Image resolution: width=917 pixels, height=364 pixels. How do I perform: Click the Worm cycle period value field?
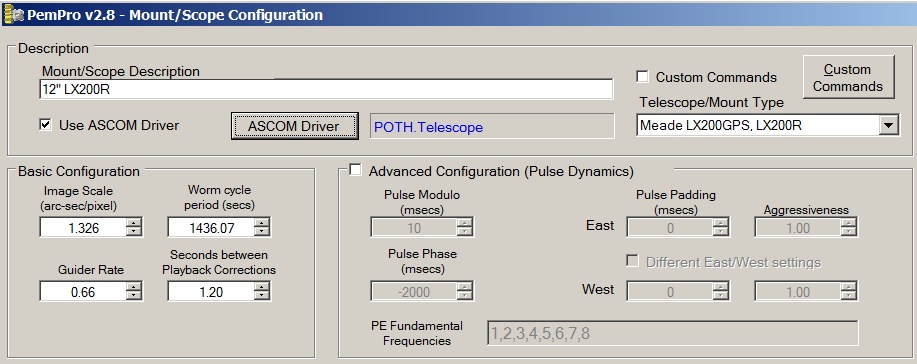(x=211, y=228)
